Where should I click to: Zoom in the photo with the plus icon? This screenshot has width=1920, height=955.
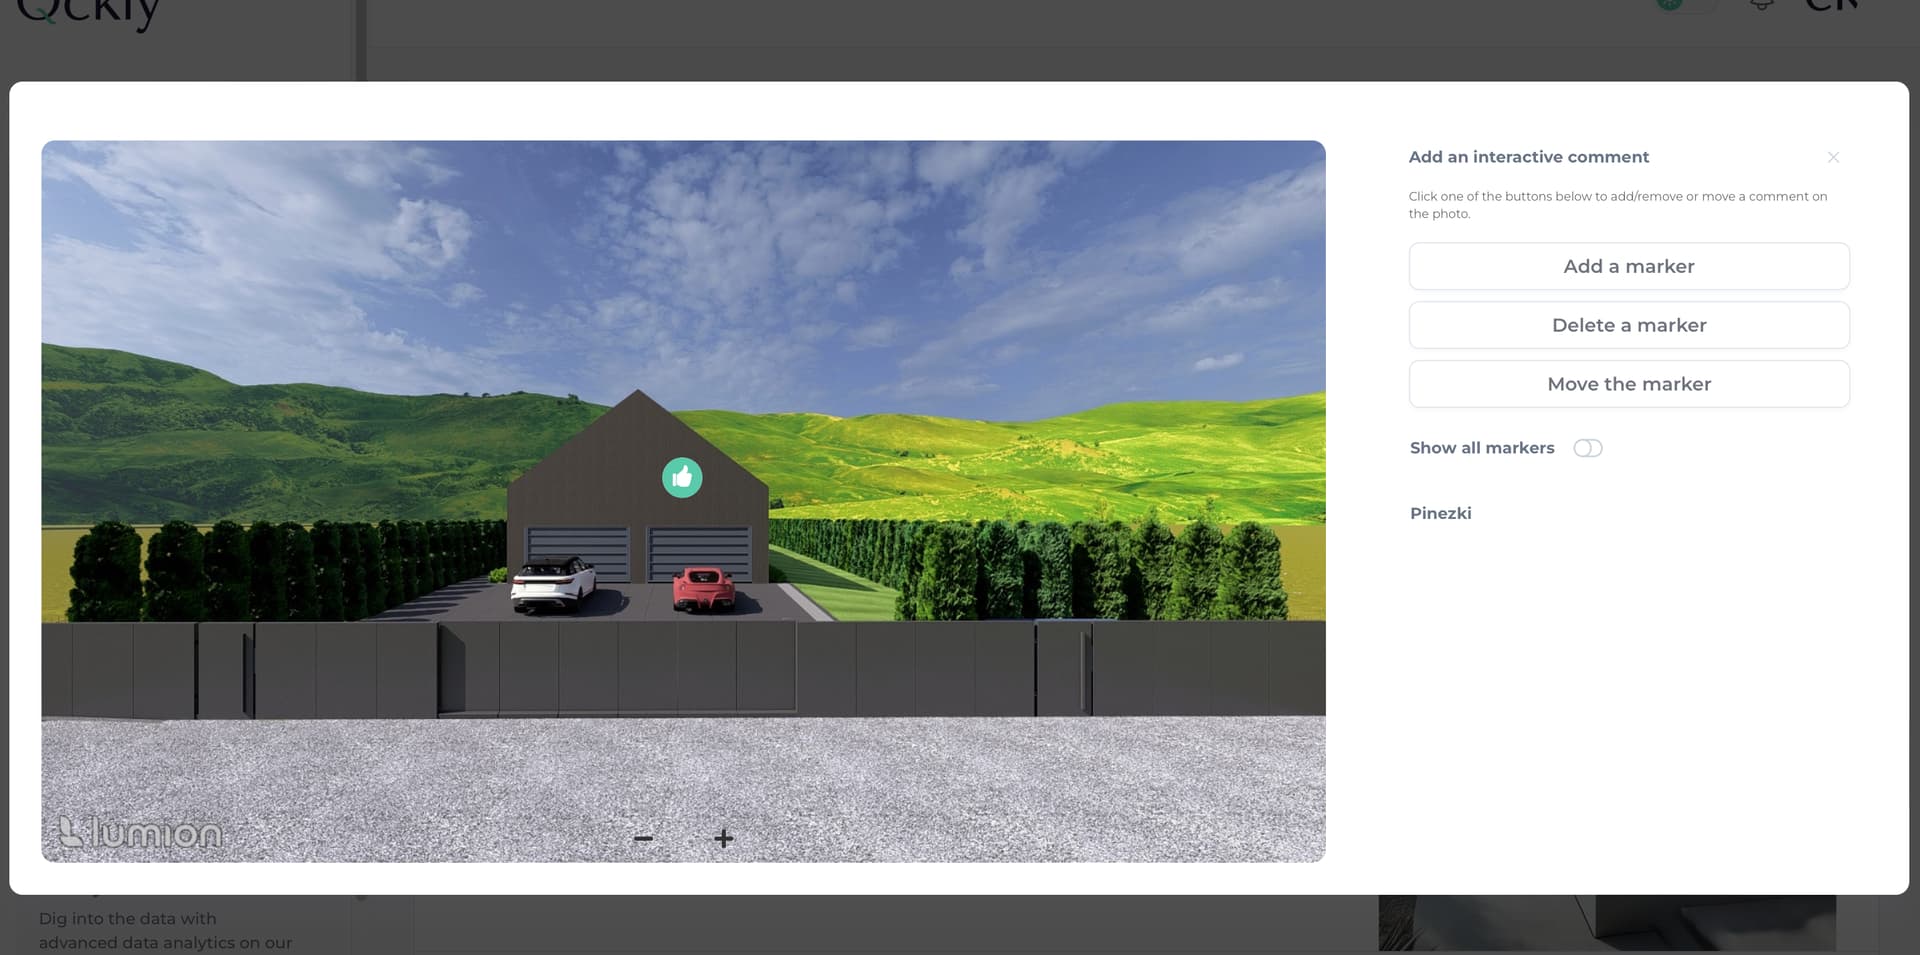click(724, 838)
